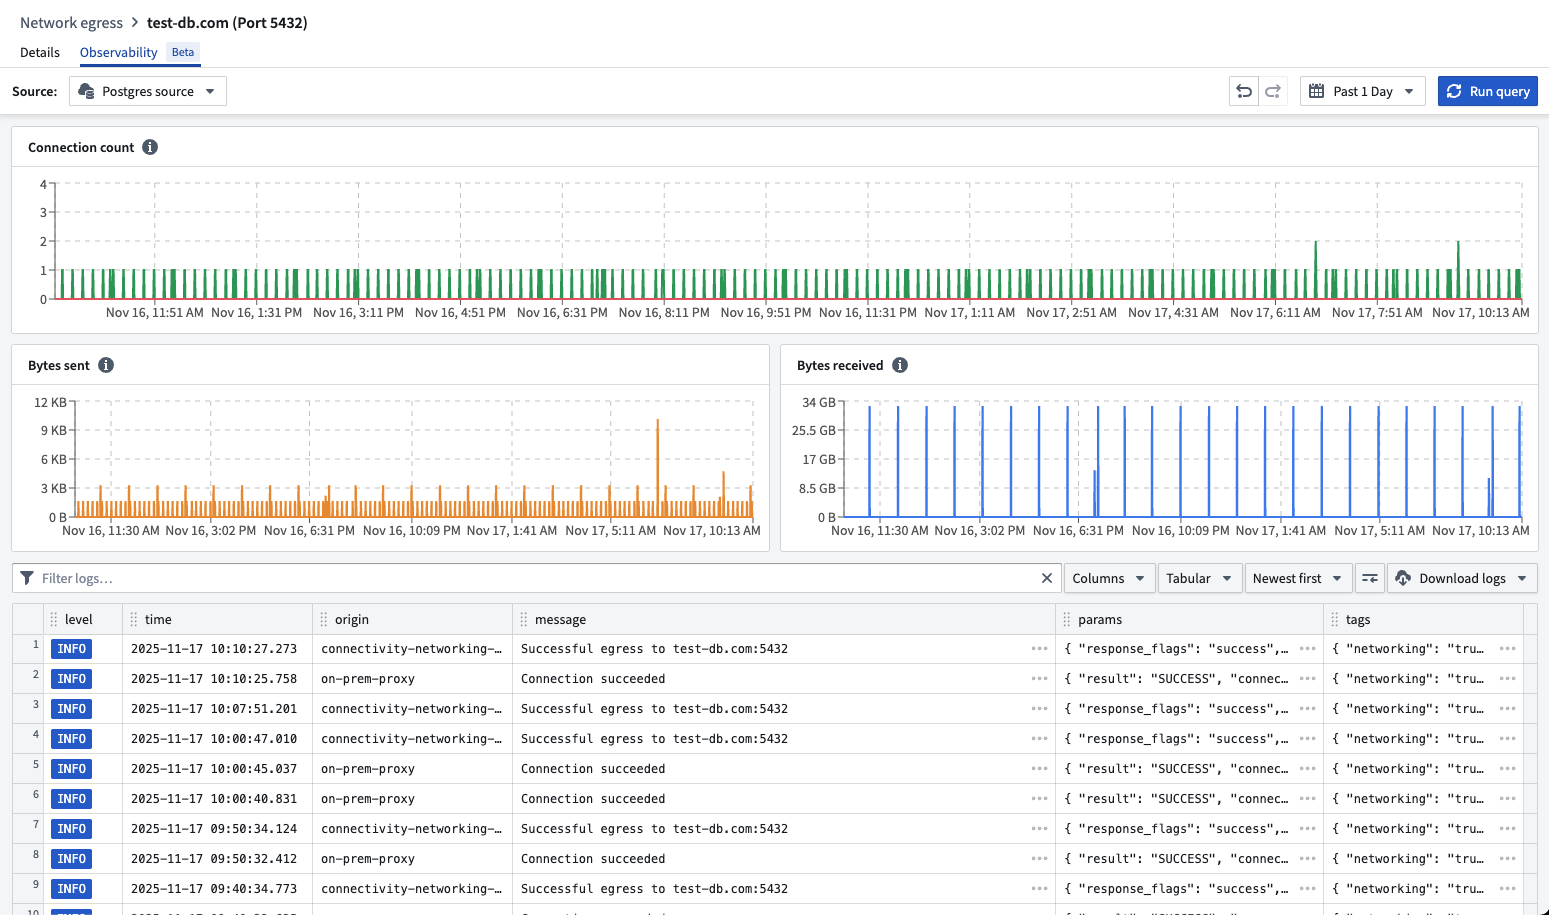Open the Columns dropdown above the log table
This screenshot has width=1549, height=915.
coord(1109,578)
